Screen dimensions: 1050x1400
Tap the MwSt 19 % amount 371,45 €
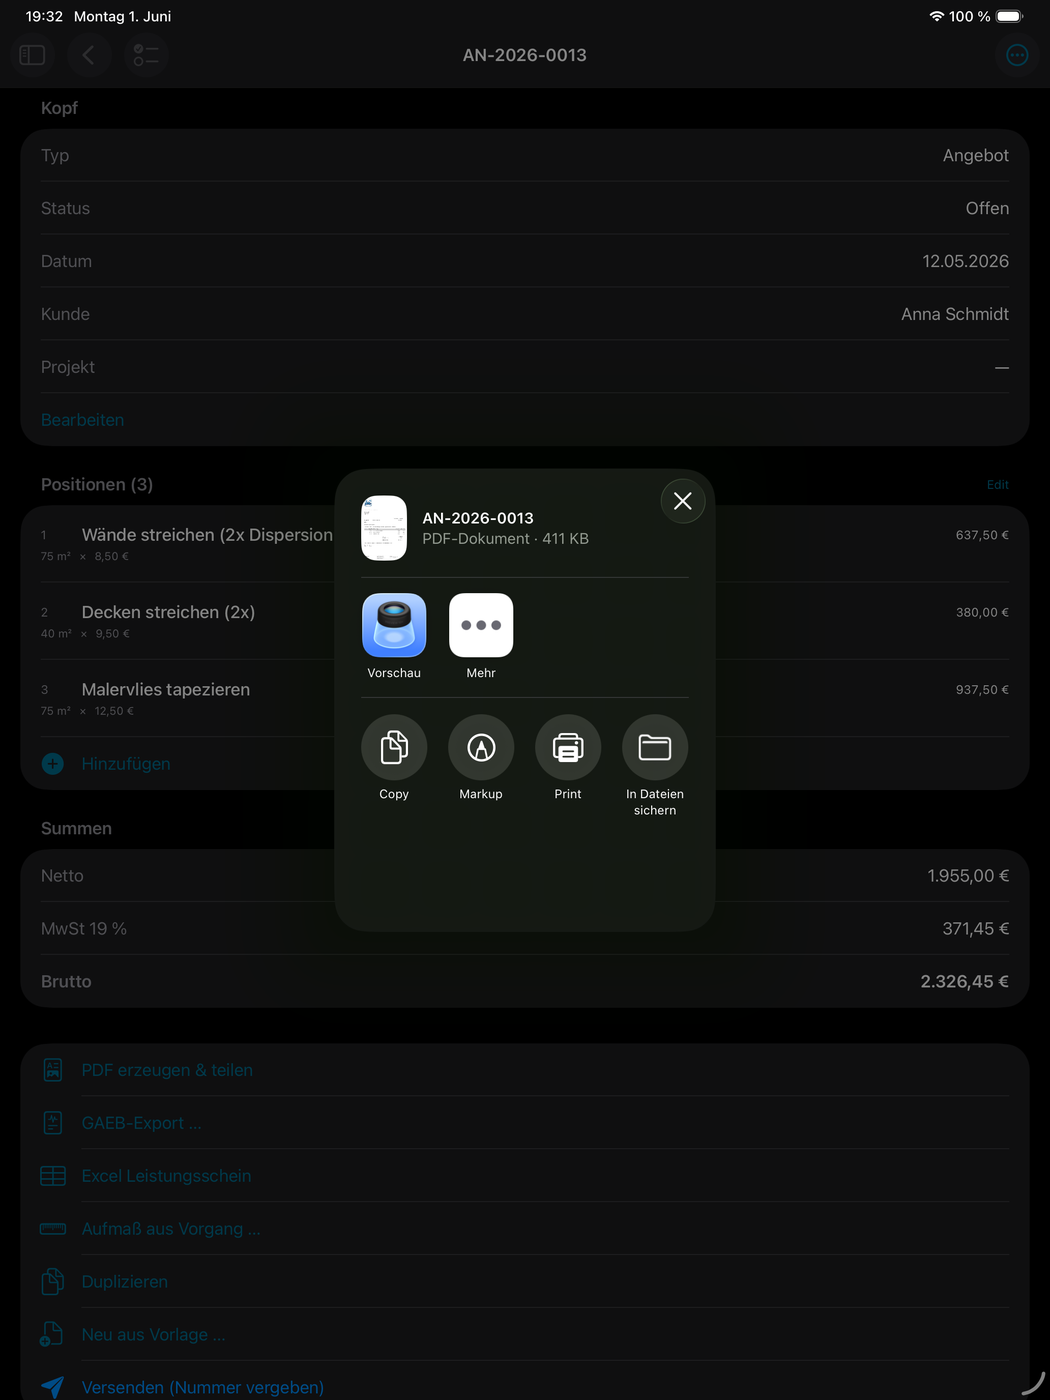click(x=975, y=929)
